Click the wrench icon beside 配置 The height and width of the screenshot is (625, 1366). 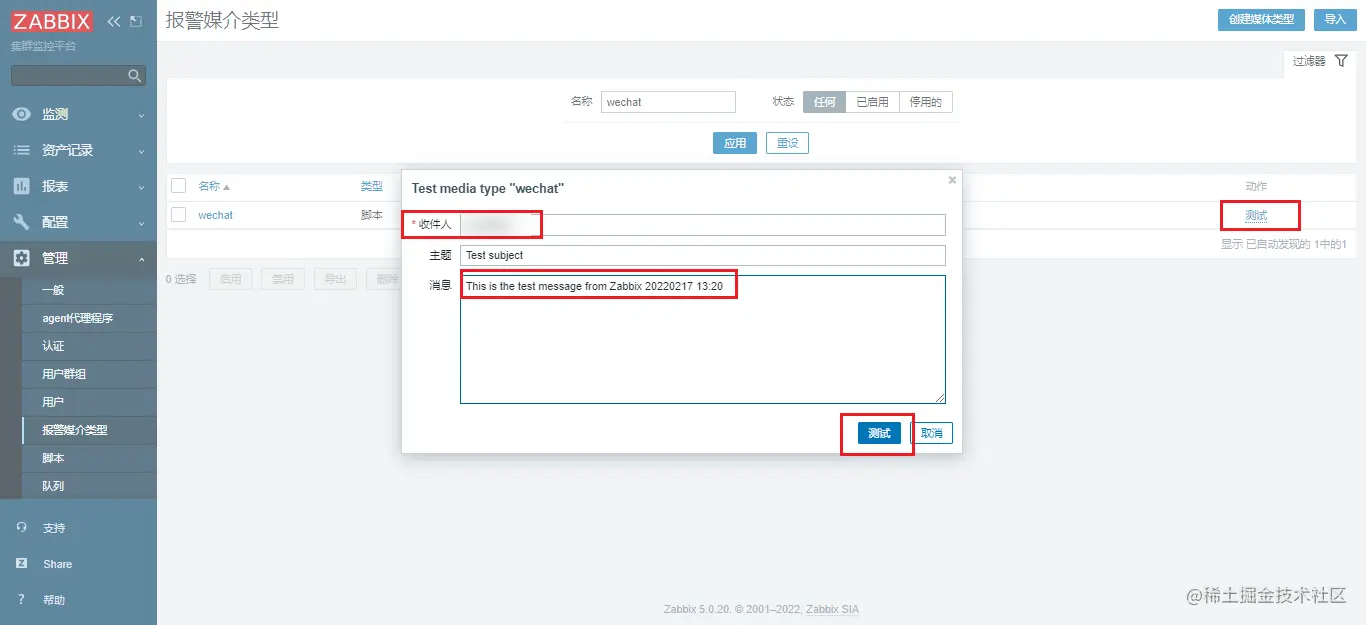click(x=21, y=222)
